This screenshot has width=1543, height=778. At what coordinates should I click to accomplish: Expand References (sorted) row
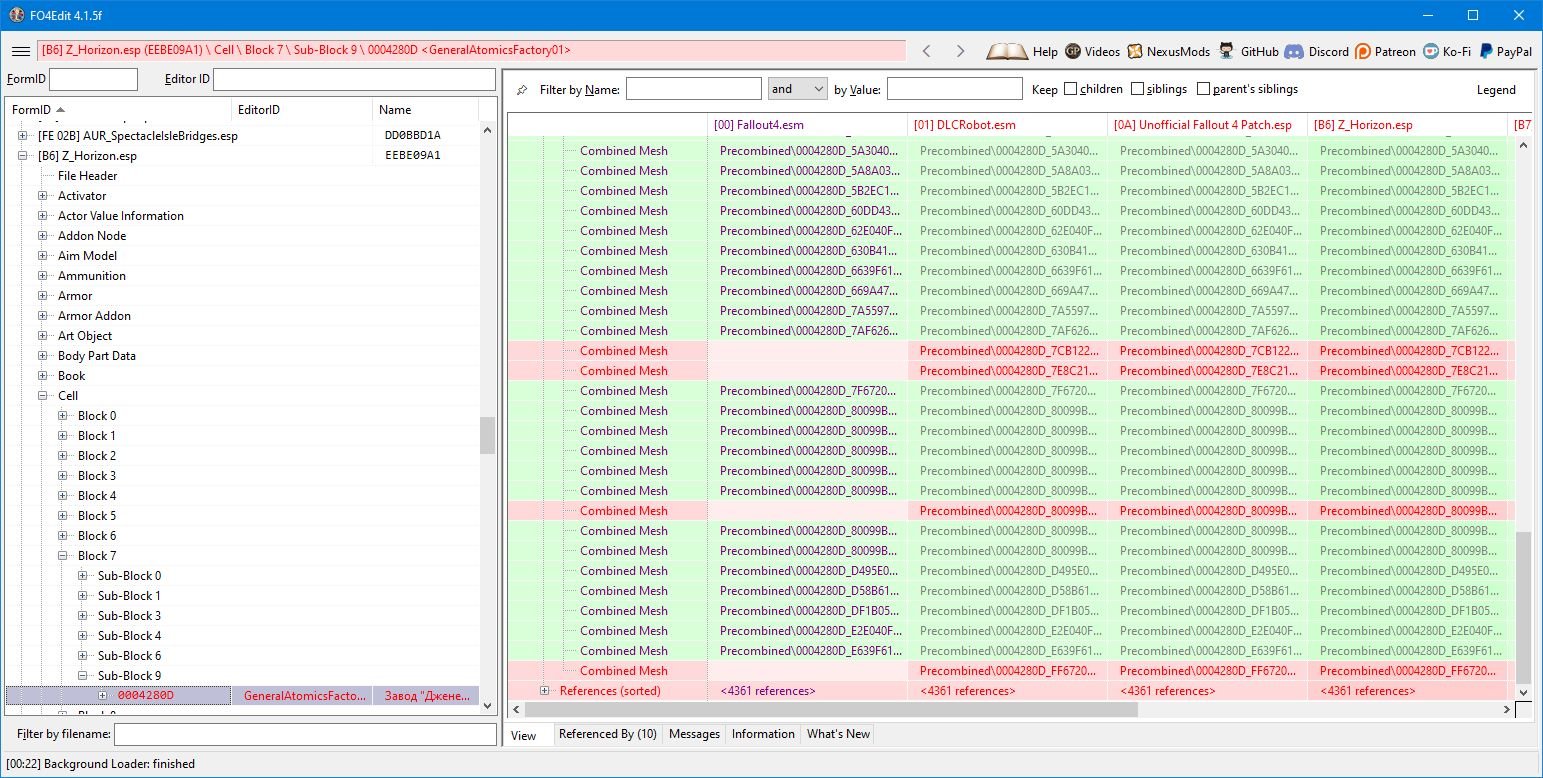(x=545, y=691)
